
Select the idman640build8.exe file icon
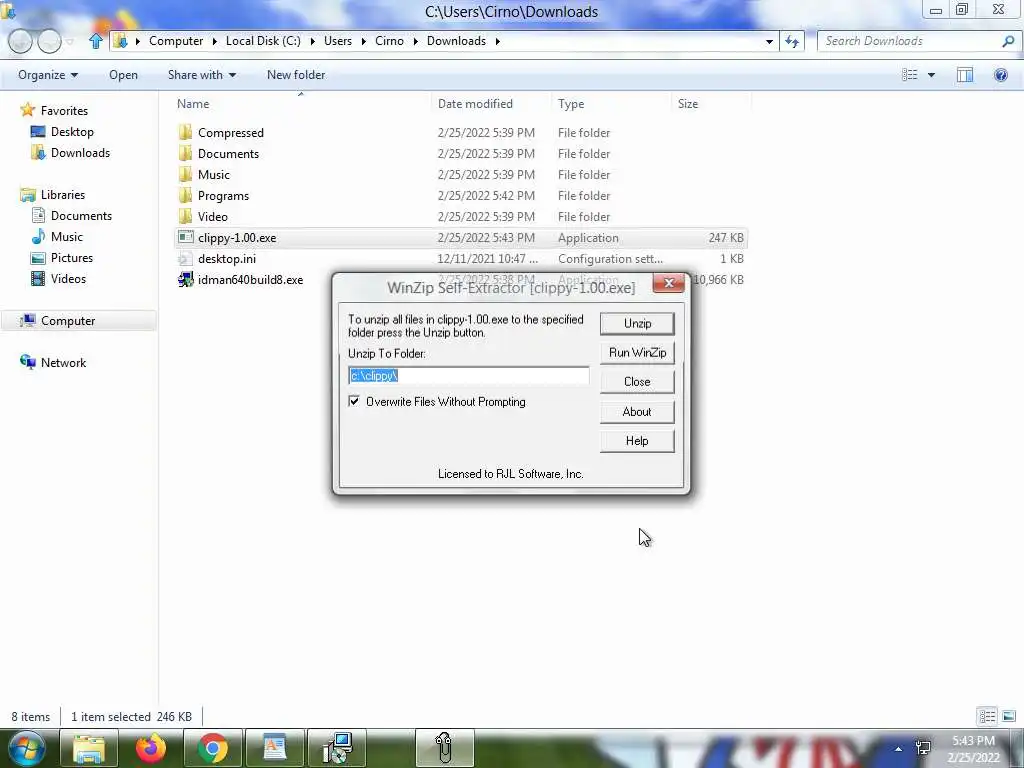point(185,280)
